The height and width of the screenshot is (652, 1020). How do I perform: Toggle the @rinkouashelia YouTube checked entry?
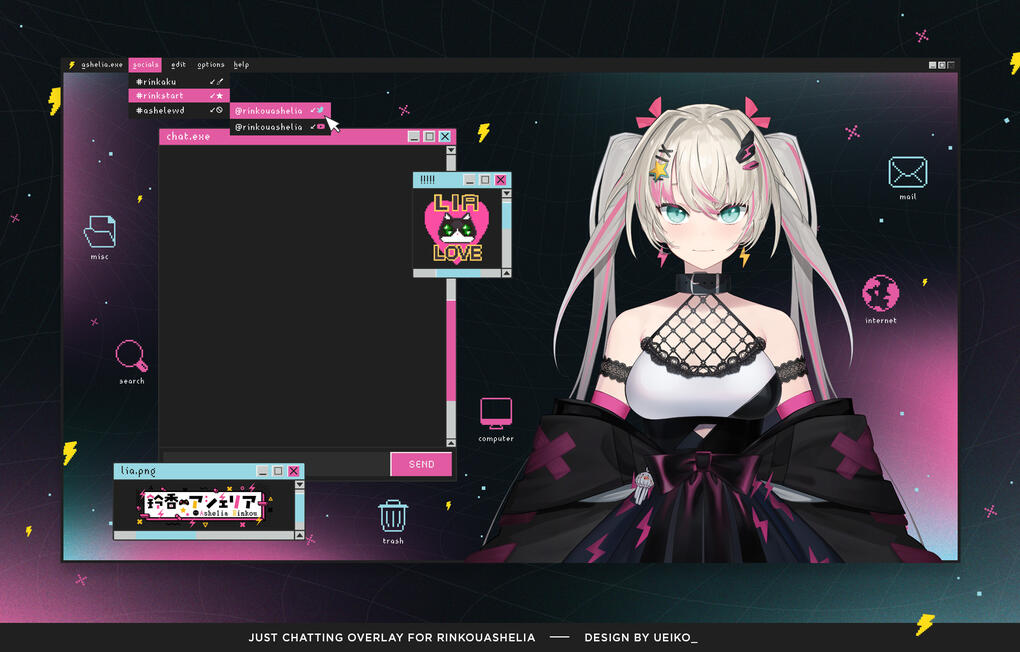280,127
